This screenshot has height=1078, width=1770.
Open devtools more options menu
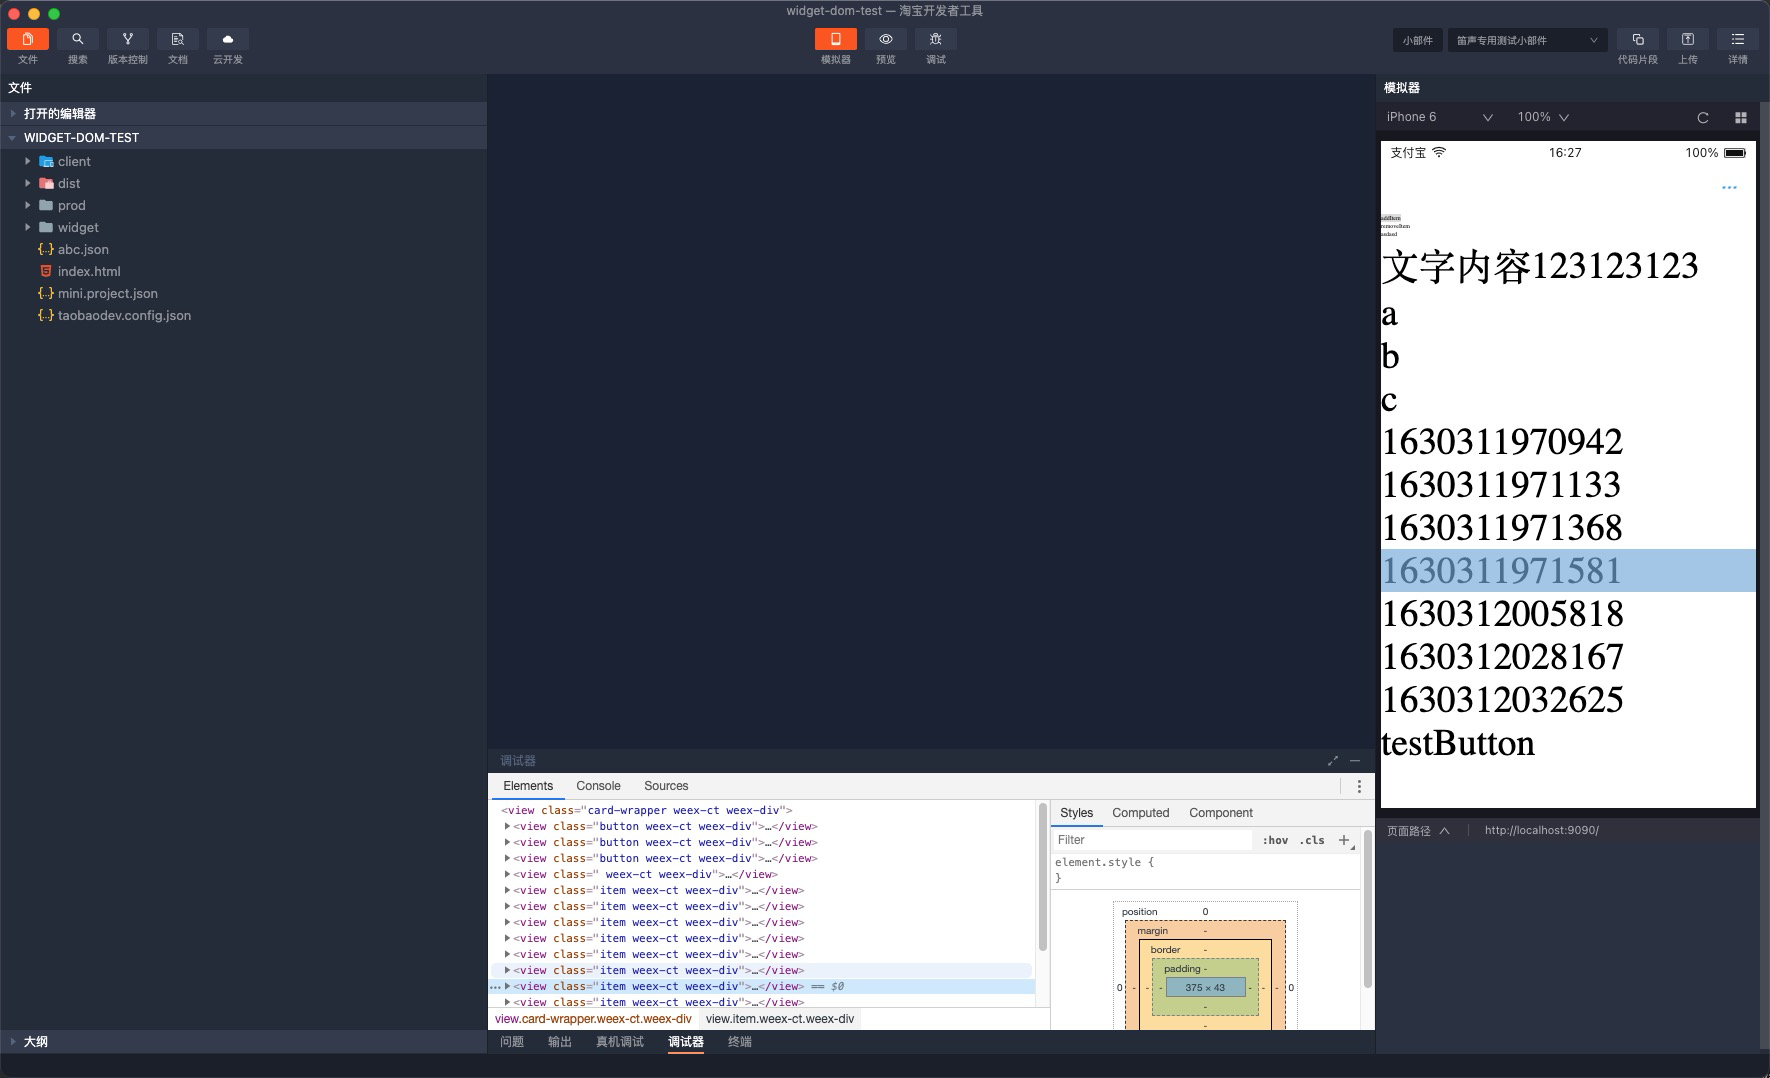point(1359,787)
